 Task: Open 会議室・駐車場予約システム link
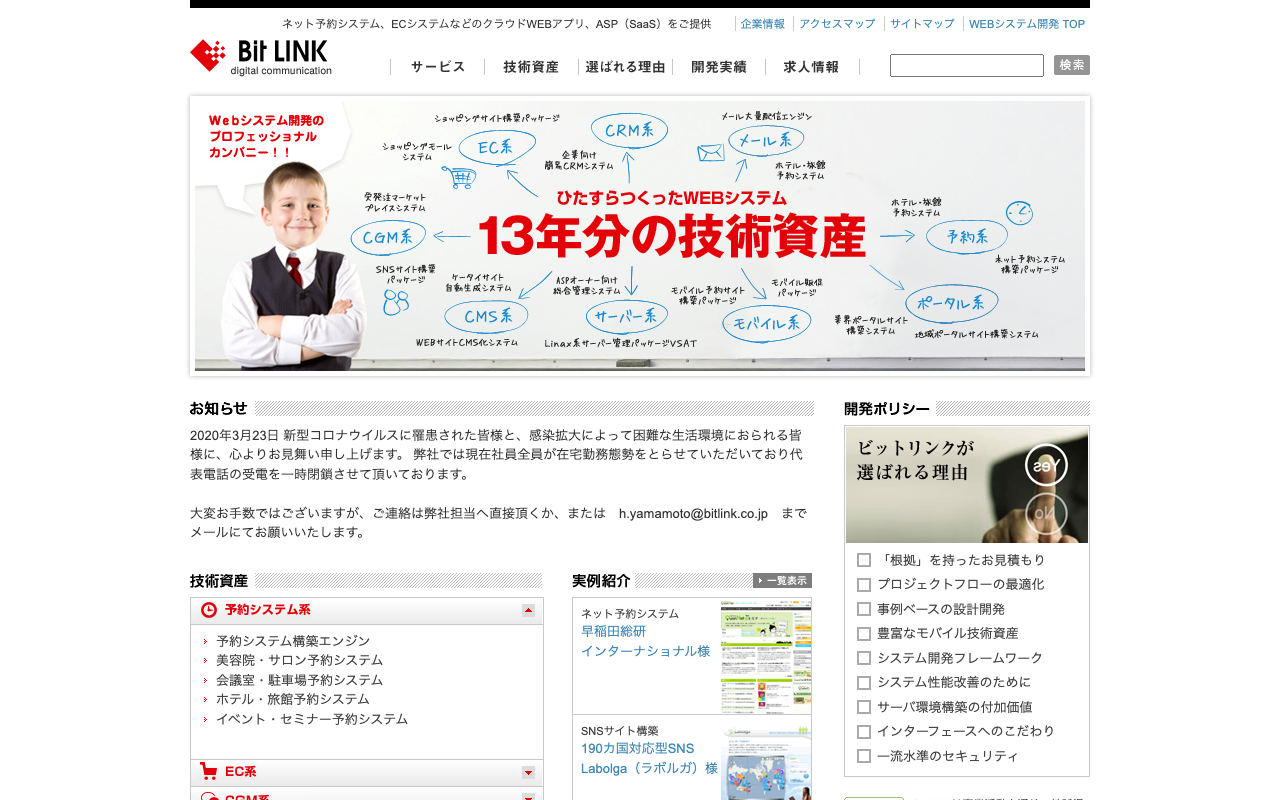click(x=299, y=680)
